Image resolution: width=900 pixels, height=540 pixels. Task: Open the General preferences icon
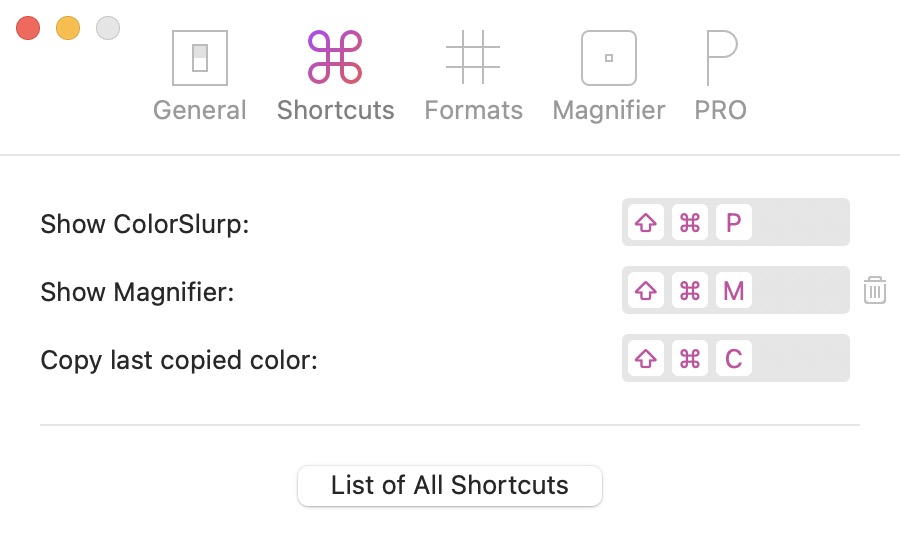(x=200, y=58)
